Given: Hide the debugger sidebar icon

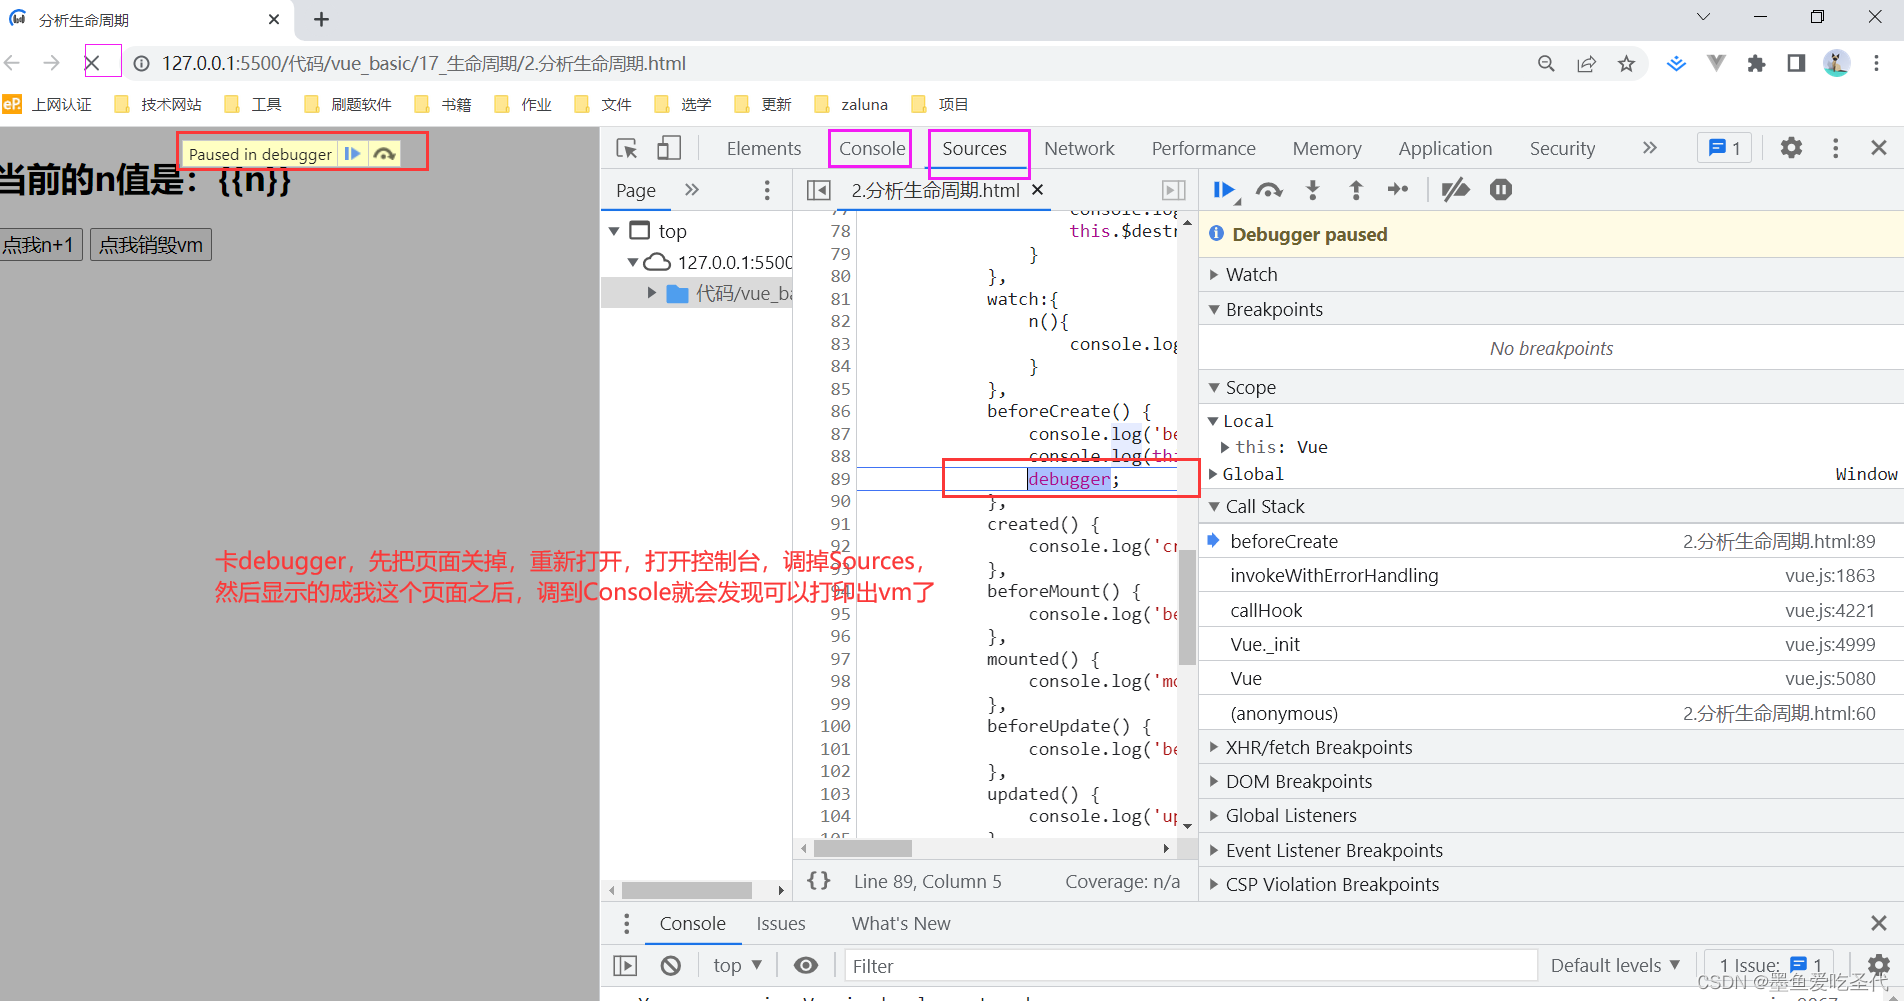Looking at the screenshot, I should point(1174,190).
